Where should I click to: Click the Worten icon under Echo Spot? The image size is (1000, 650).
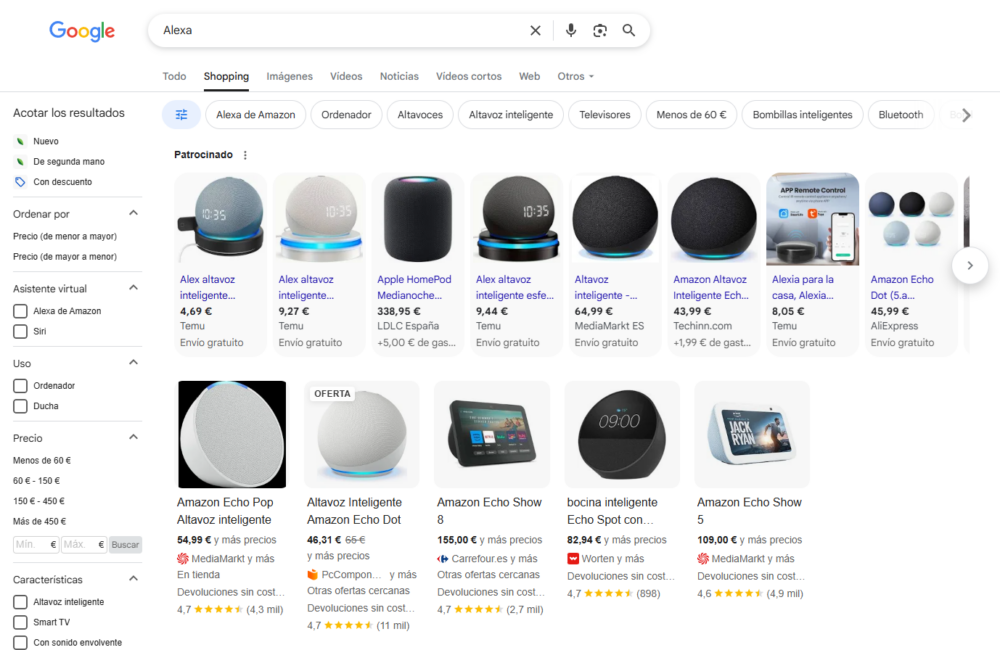point(573,559)
